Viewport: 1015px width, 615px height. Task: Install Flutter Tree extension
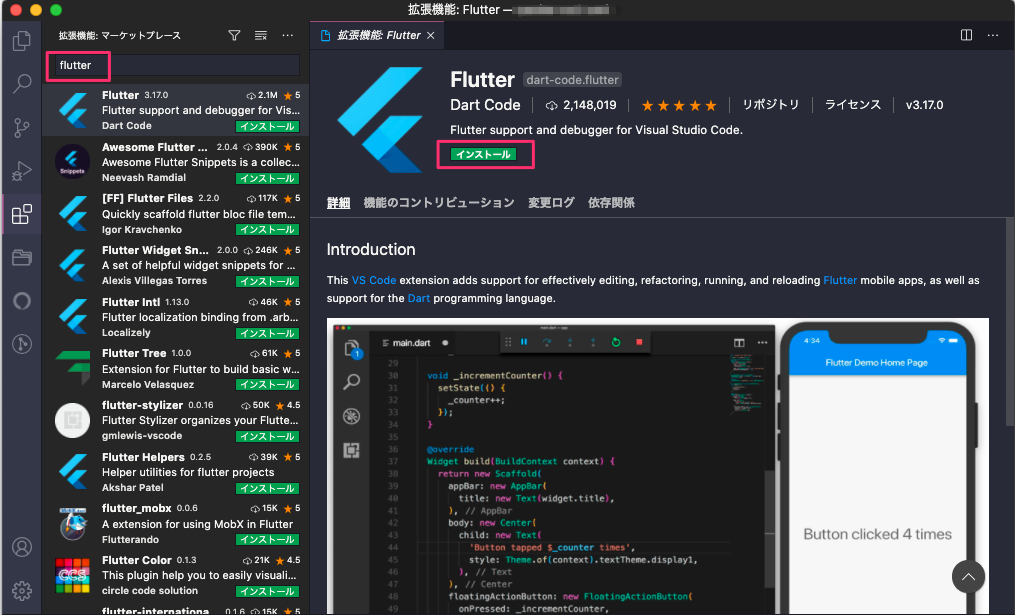point(267,385)
